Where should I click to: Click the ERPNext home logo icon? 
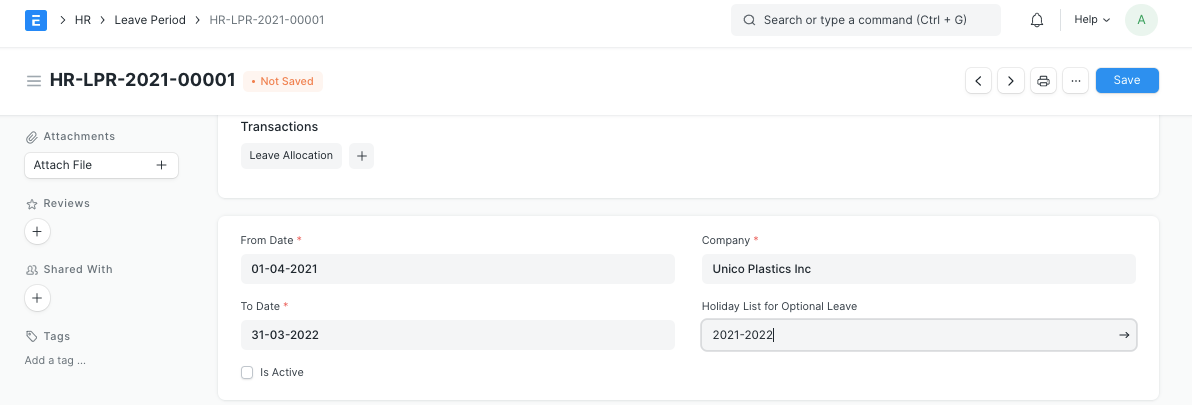click(36, 20)
